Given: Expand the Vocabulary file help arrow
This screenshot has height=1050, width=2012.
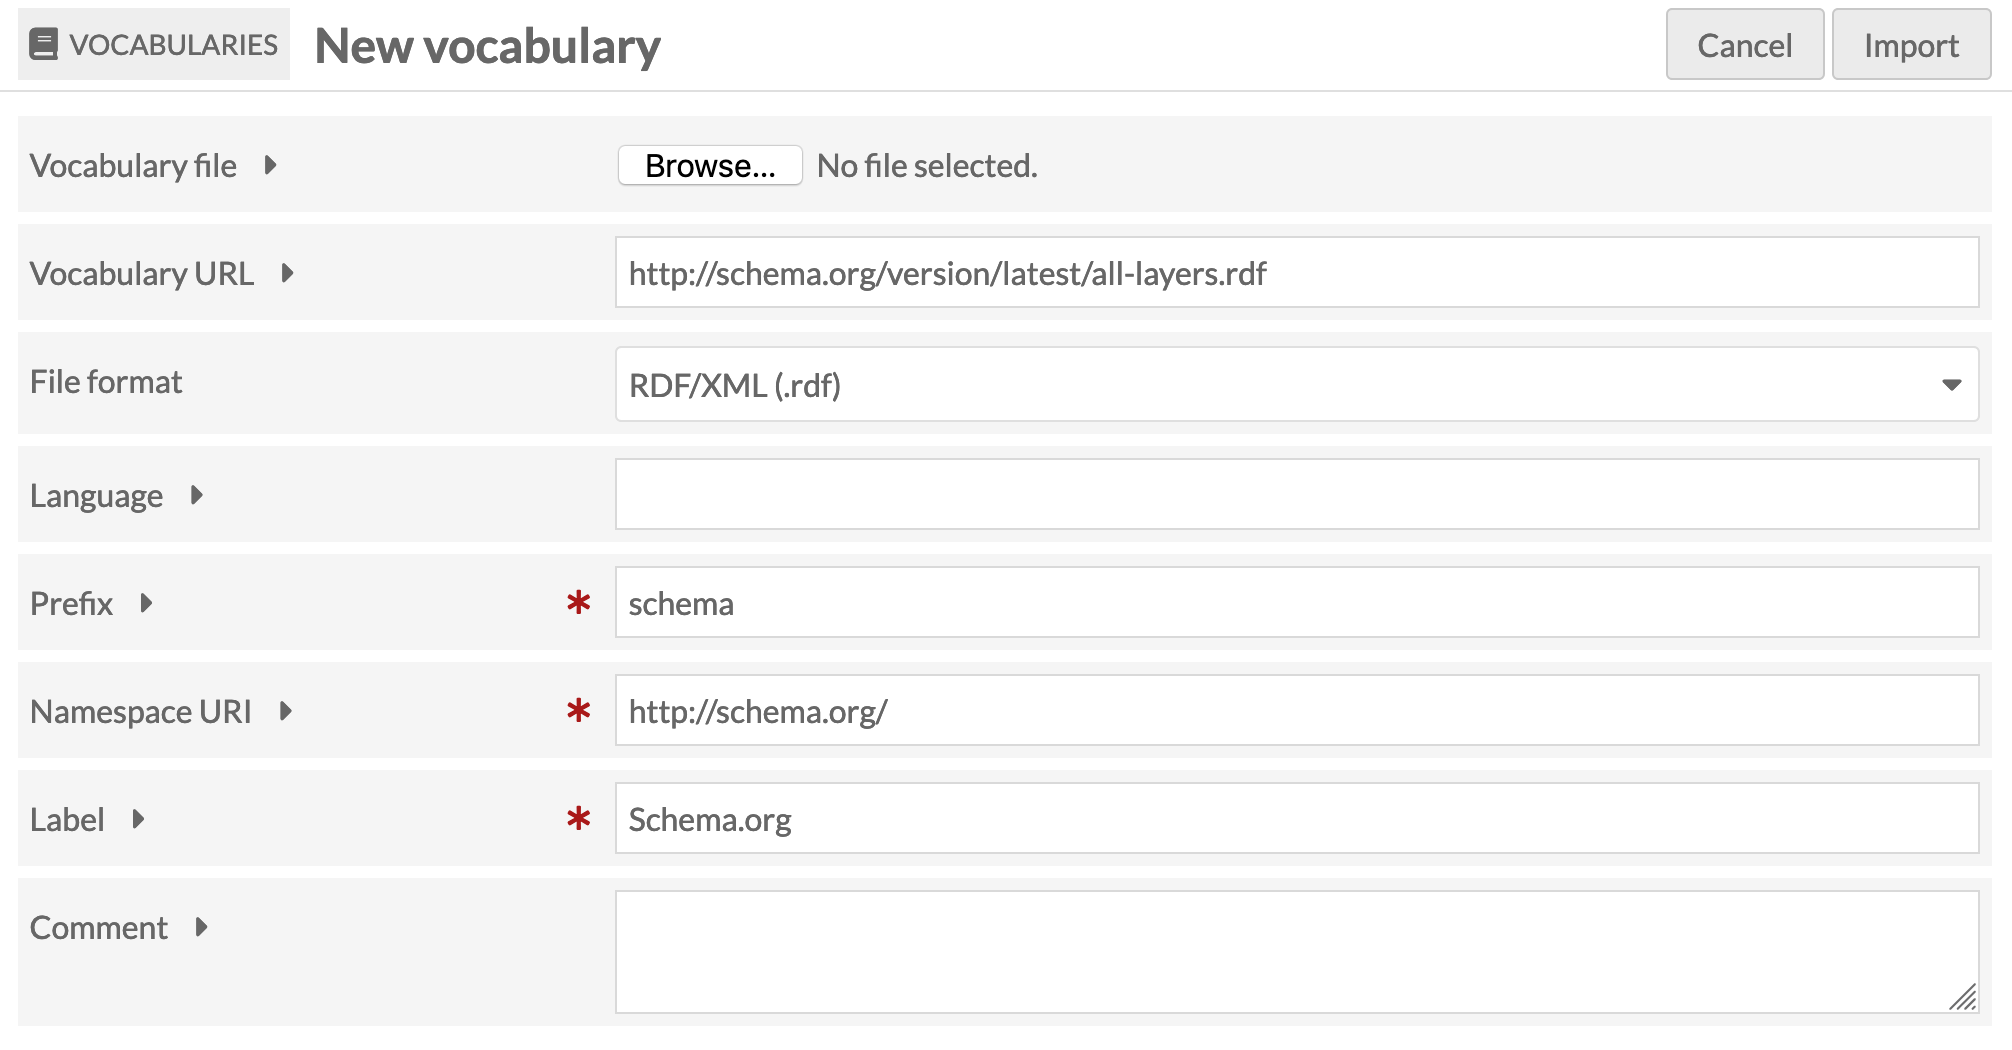Looking at the screenshot, I should (x=270, y=165).
